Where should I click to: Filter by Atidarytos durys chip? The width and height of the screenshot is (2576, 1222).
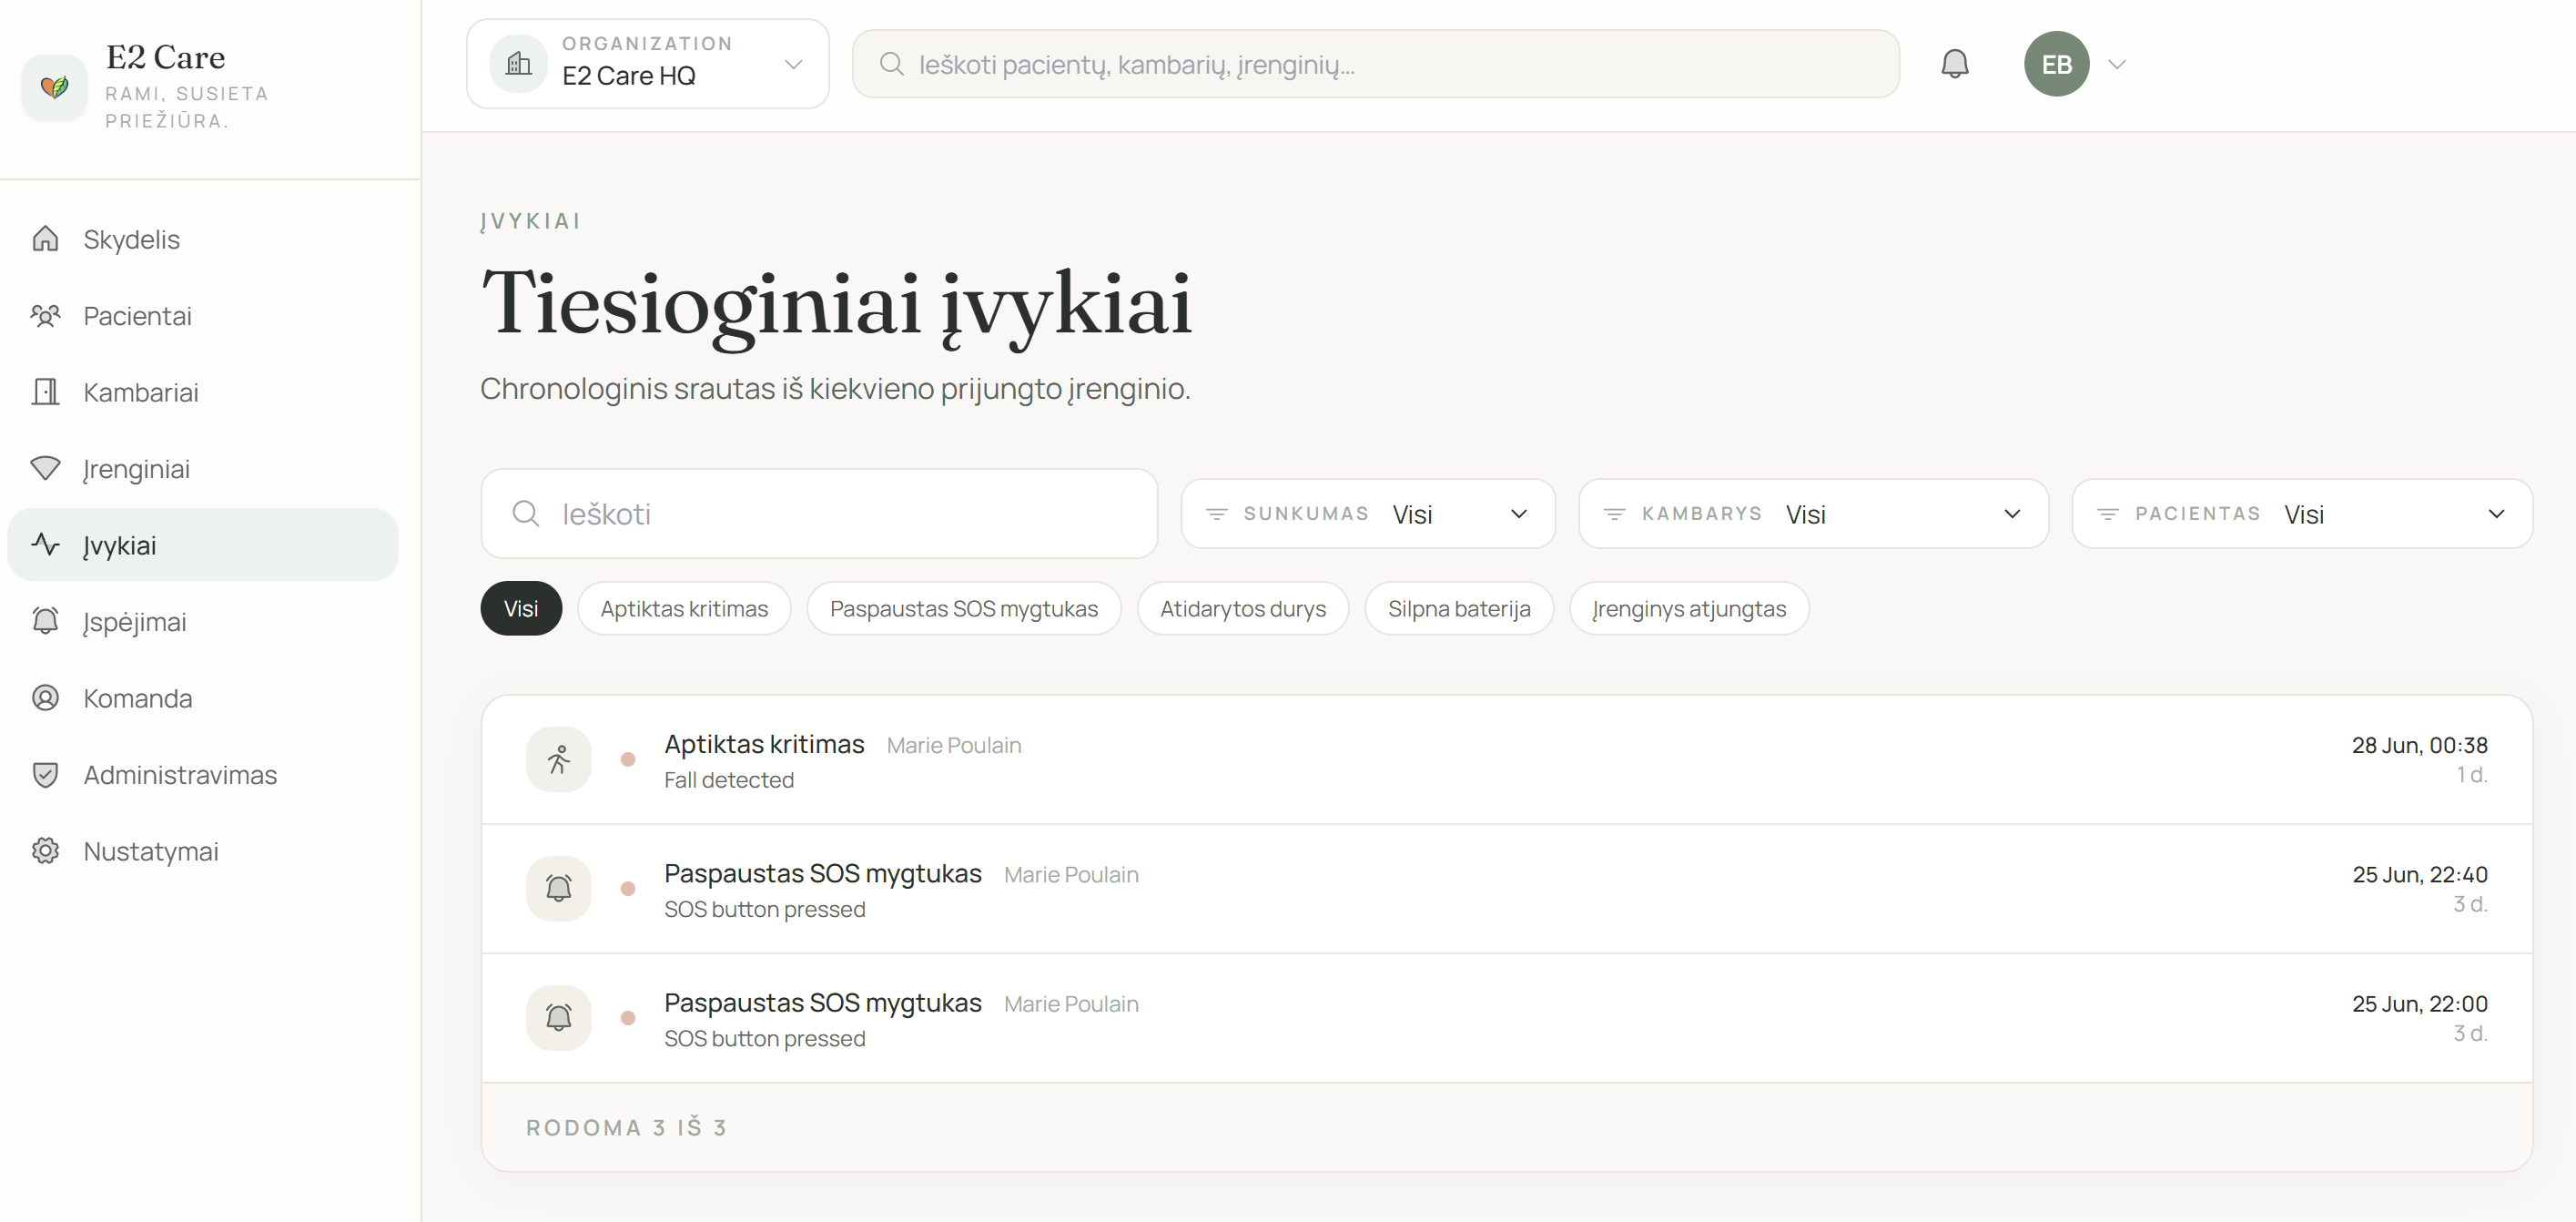click(x=1242, y=608)
